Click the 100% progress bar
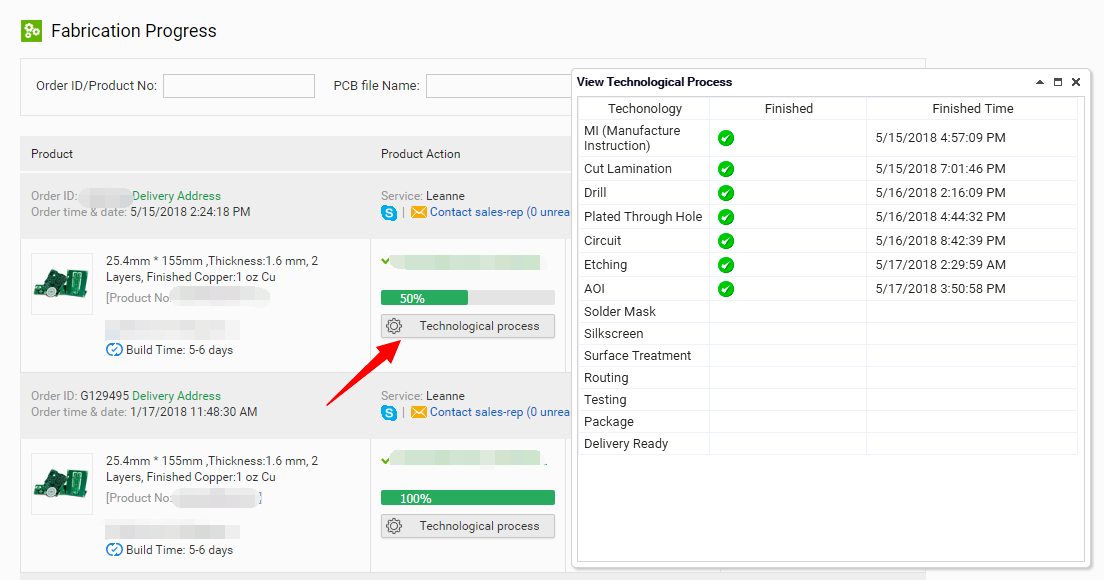 pos(467,498)
